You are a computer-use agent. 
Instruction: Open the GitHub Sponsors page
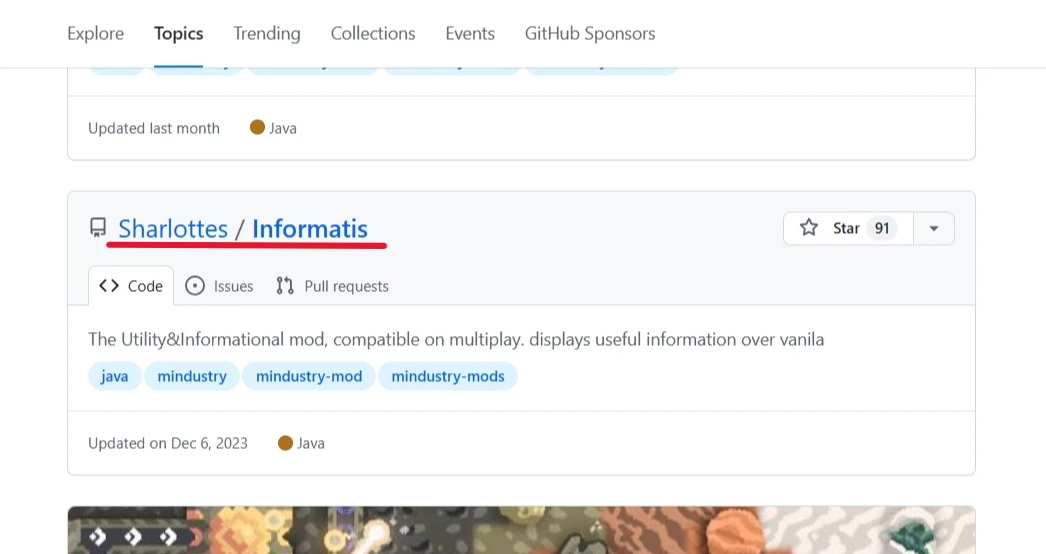590,33
